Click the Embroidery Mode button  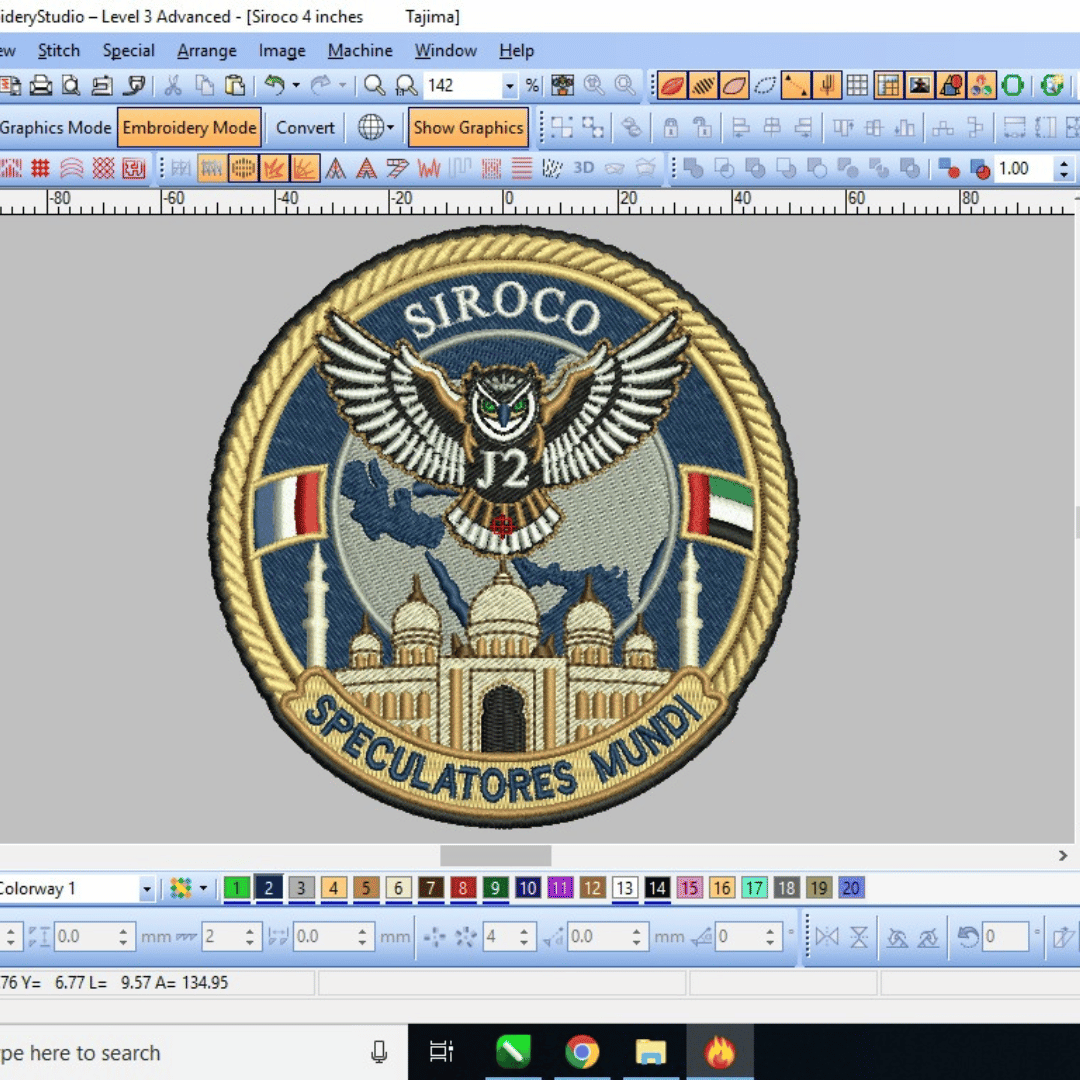tap(189, 127)
